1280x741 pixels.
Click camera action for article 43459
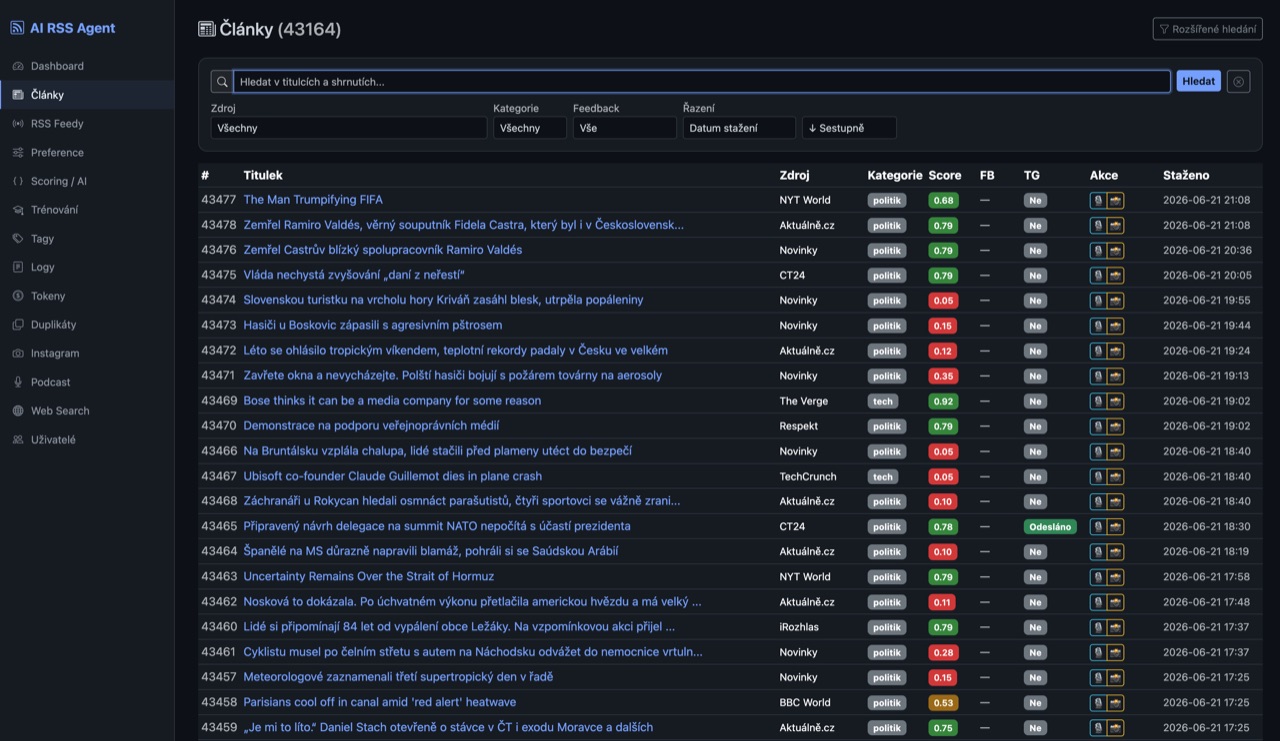tap(1115, 728)
